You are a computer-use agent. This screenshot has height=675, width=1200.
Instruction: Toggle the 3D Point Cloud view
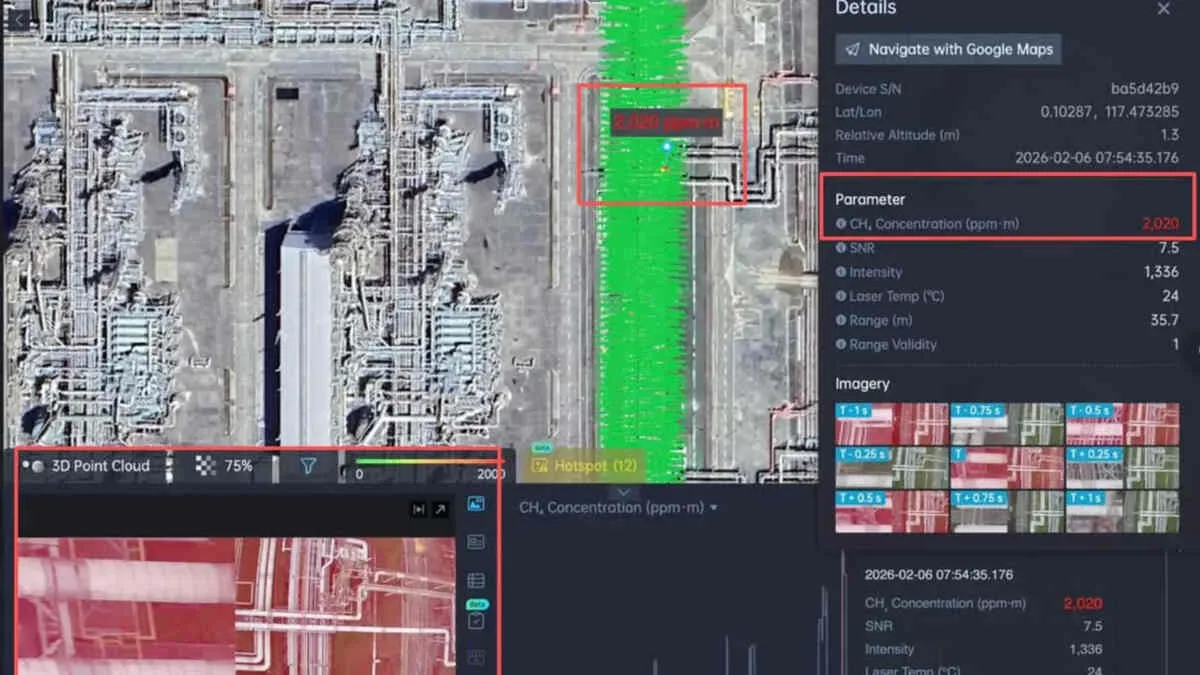tap(86, 466)
